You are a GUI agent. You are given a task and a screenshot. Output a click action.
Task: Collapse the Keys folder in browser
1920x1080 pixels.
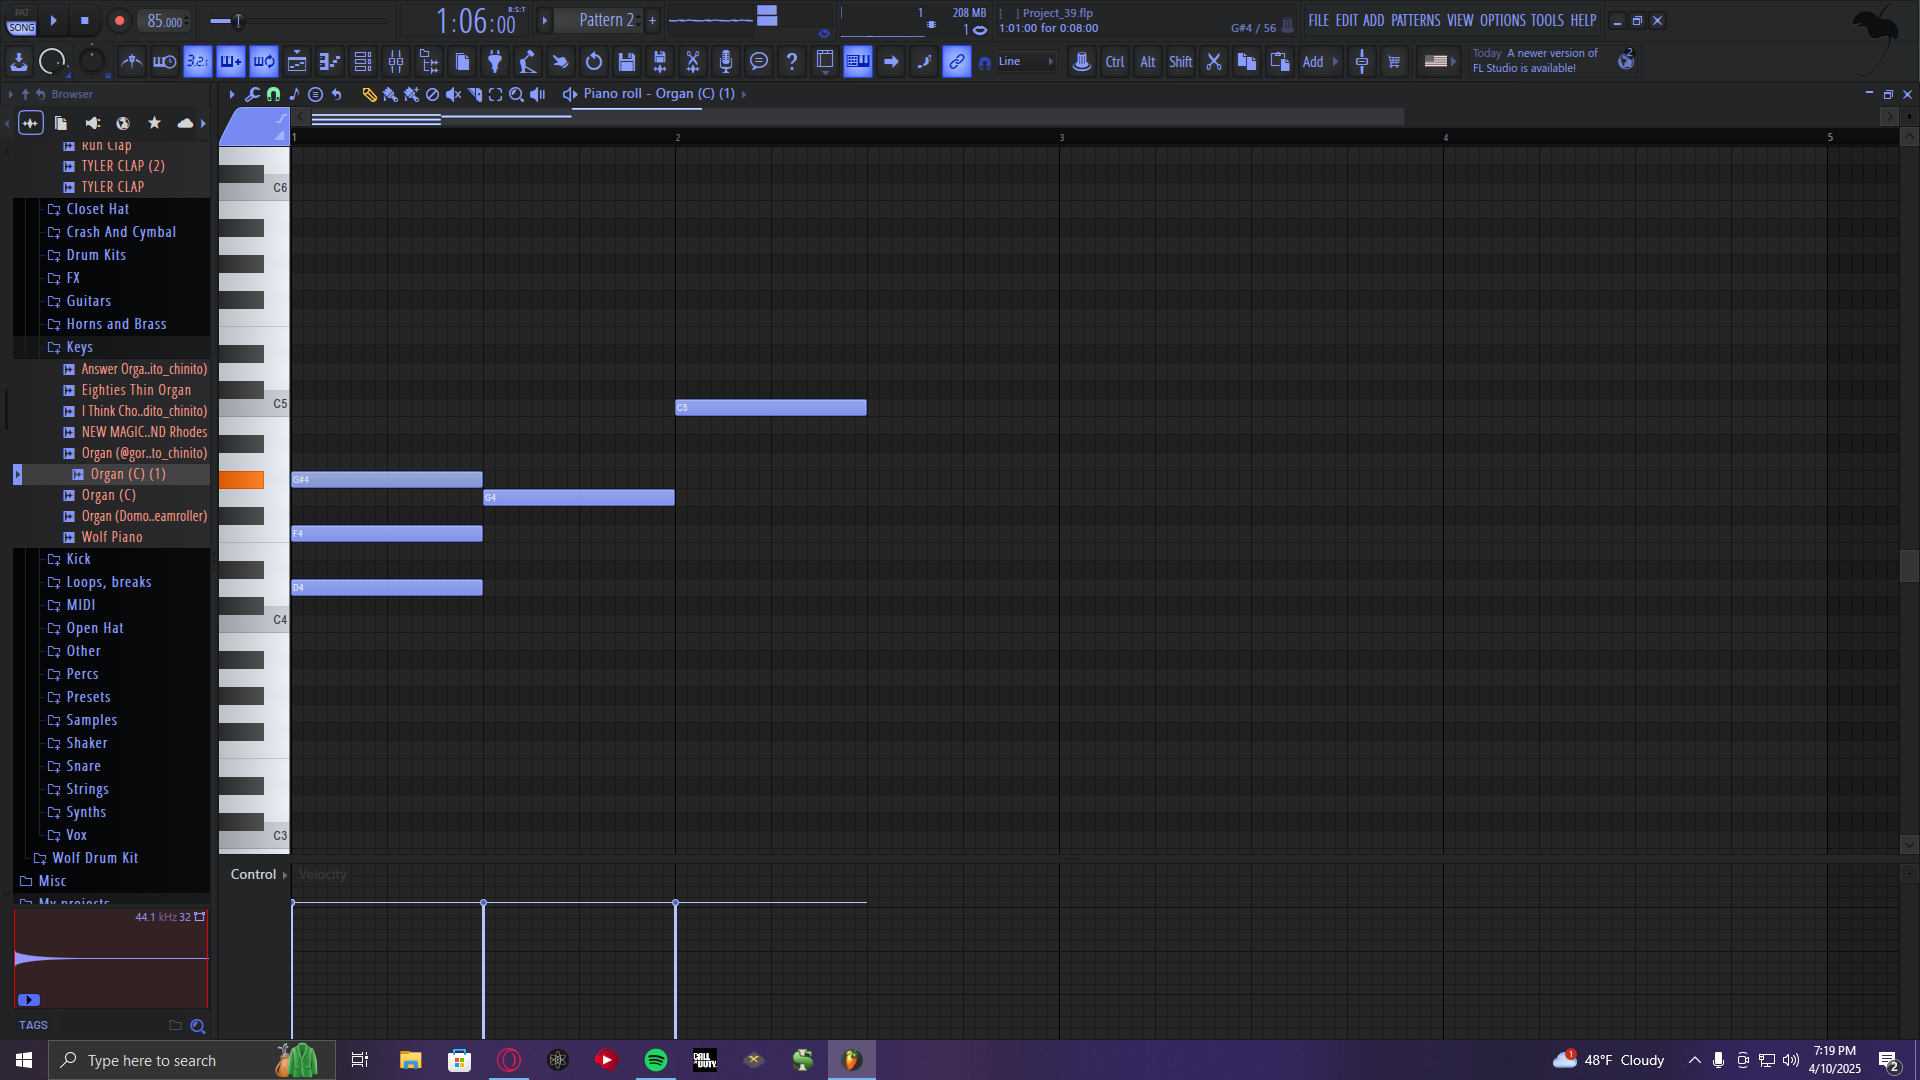(x=79, y=347)
